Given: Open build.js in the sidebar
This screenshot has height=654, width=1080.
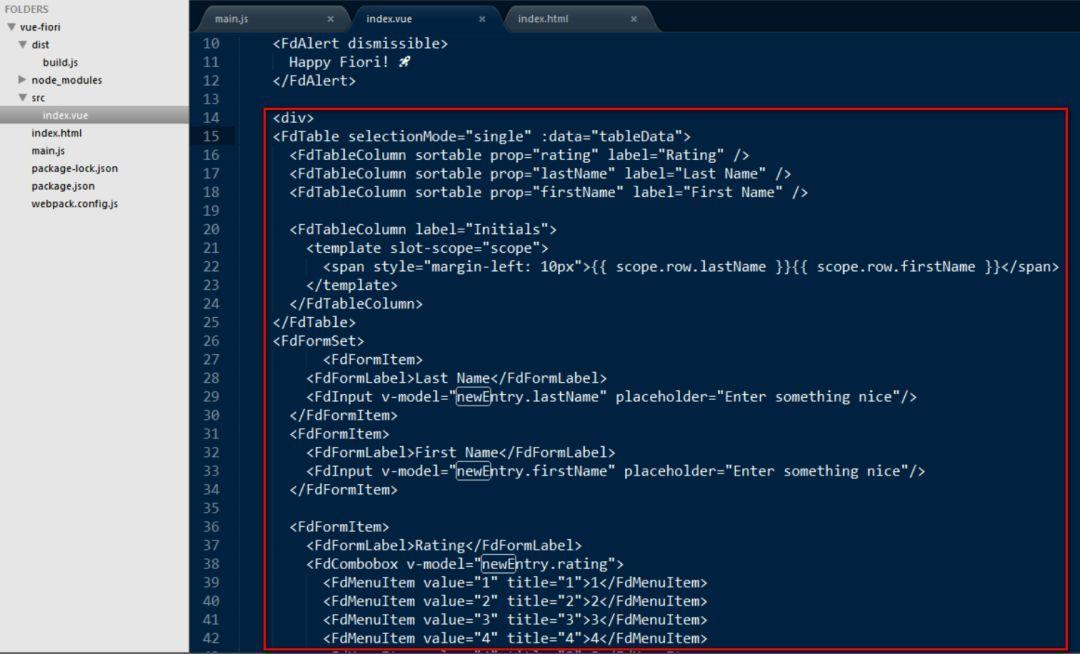Looking at the screenshot, I should point(60,63).
